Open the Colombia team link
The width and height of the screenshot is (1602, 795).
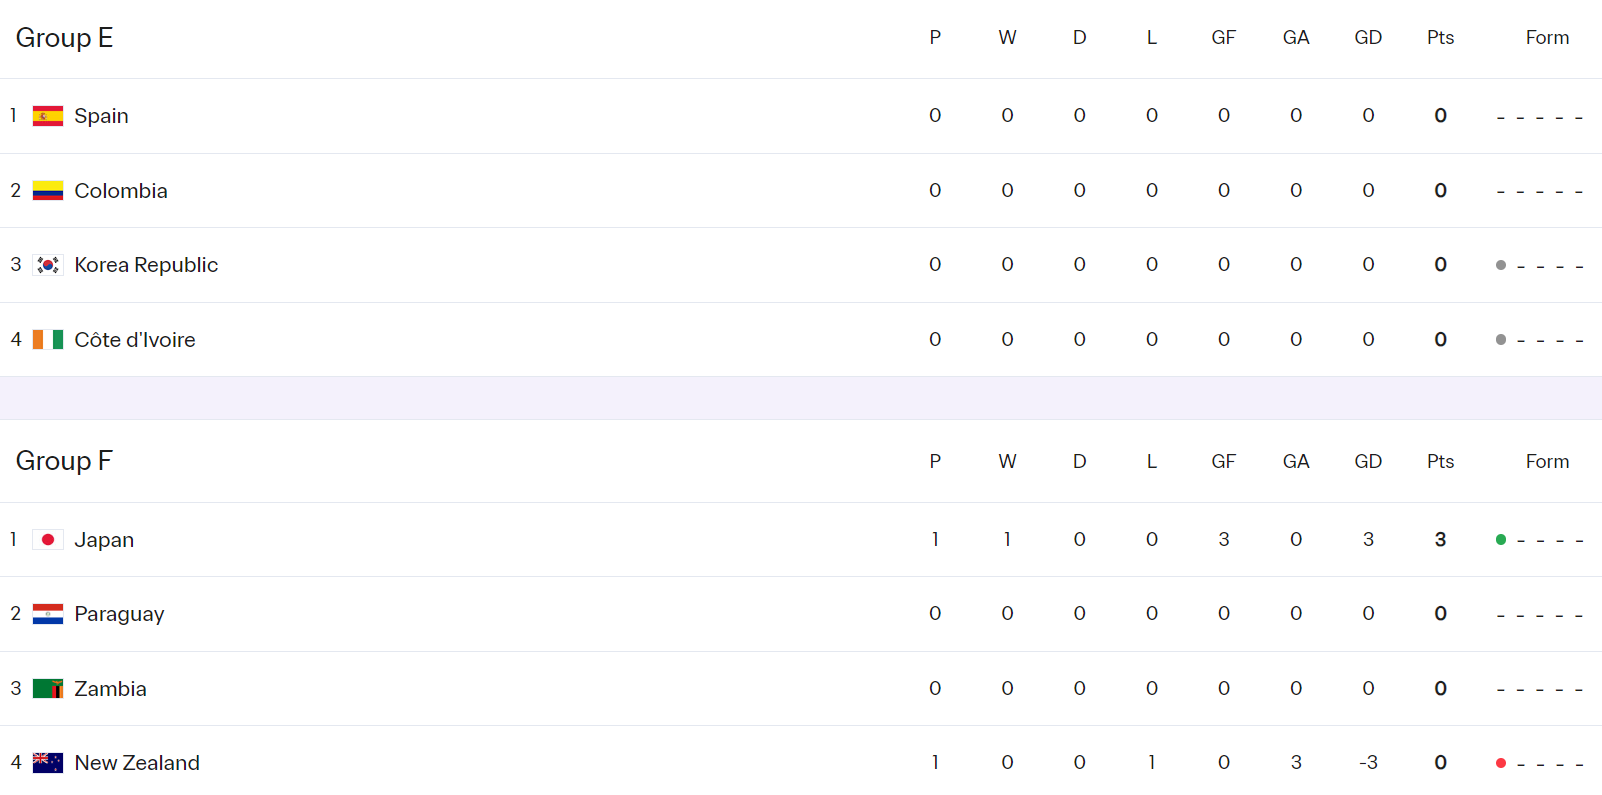(x=121, y=191)
